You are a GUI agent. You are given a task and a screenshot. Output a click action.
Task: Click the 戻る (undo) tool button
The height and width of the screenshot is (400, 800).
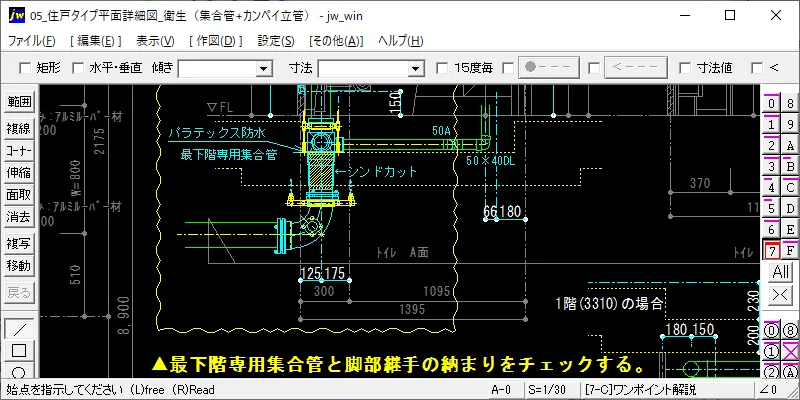19,292
